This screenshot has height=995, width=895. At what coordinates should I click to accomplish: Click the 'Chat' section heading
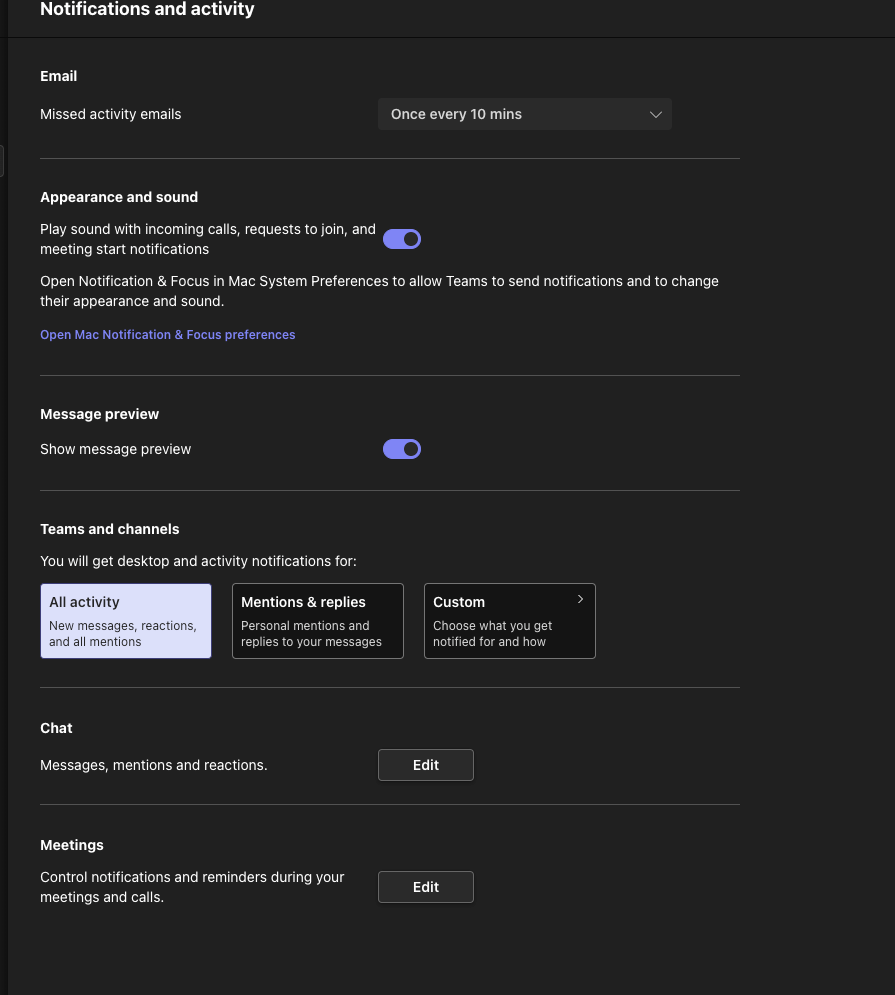56,728
